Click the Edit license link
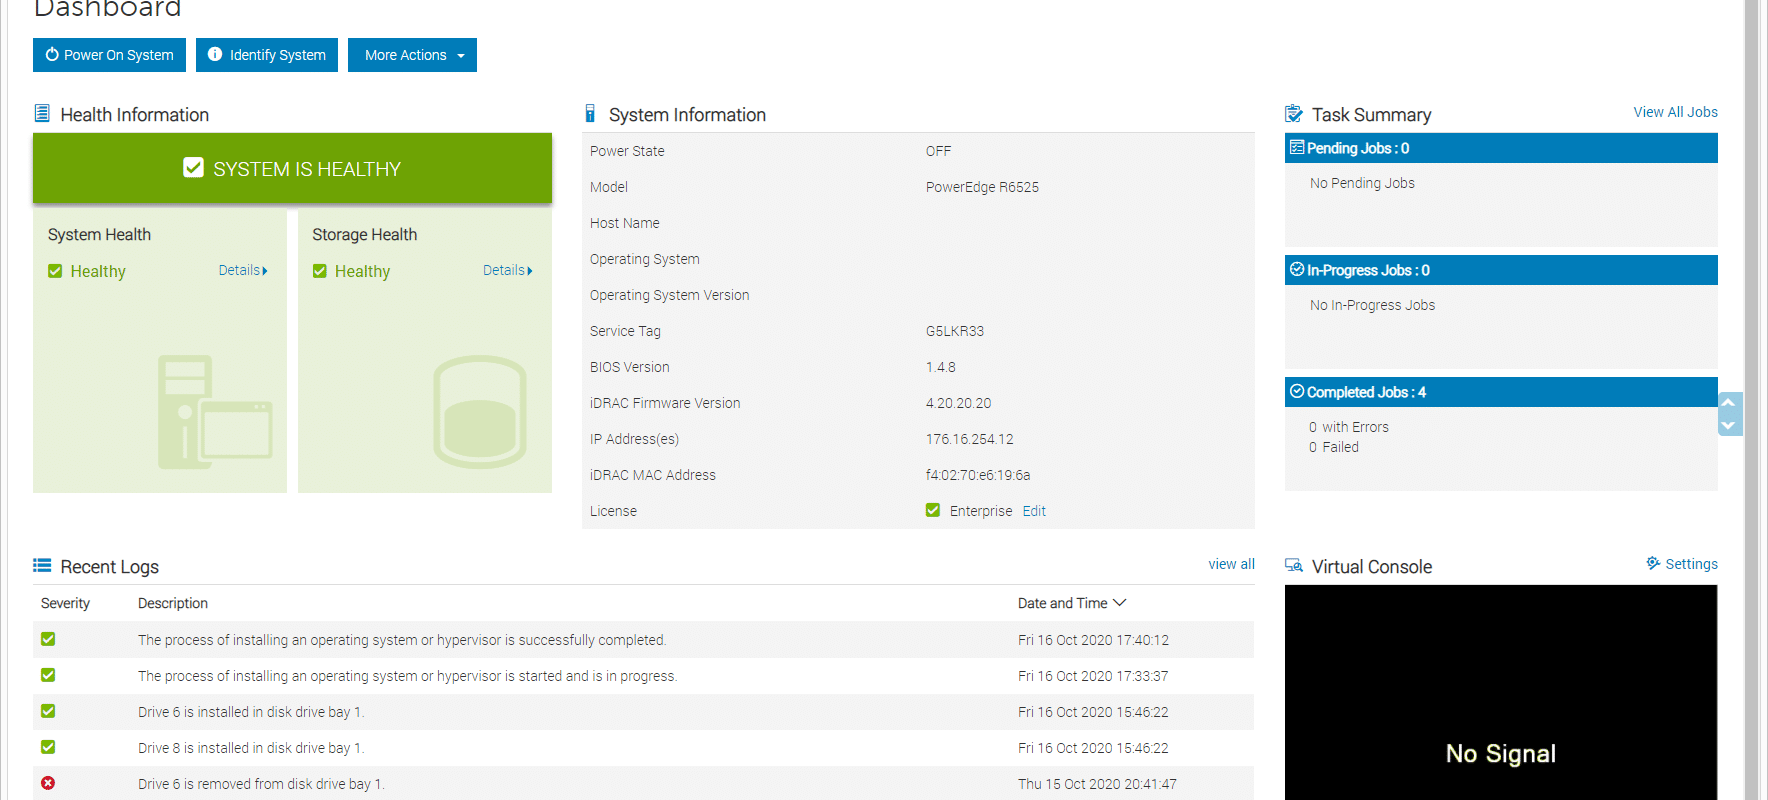1768x800 pixels. pos(1034,511)
